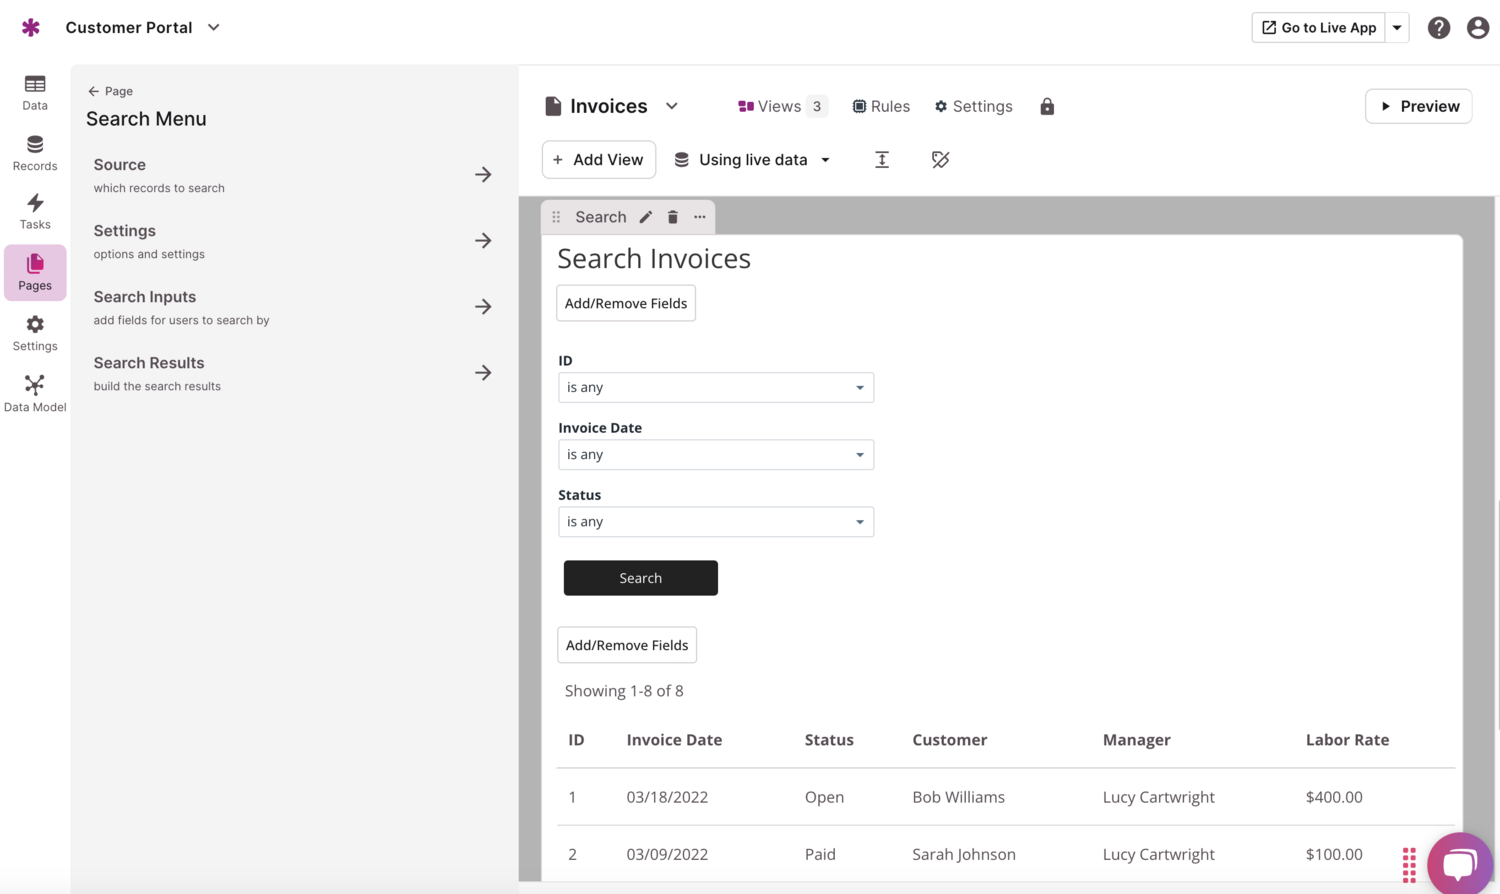
Task: Open more options ellipsis on Search view
Action: coord(700,217)
